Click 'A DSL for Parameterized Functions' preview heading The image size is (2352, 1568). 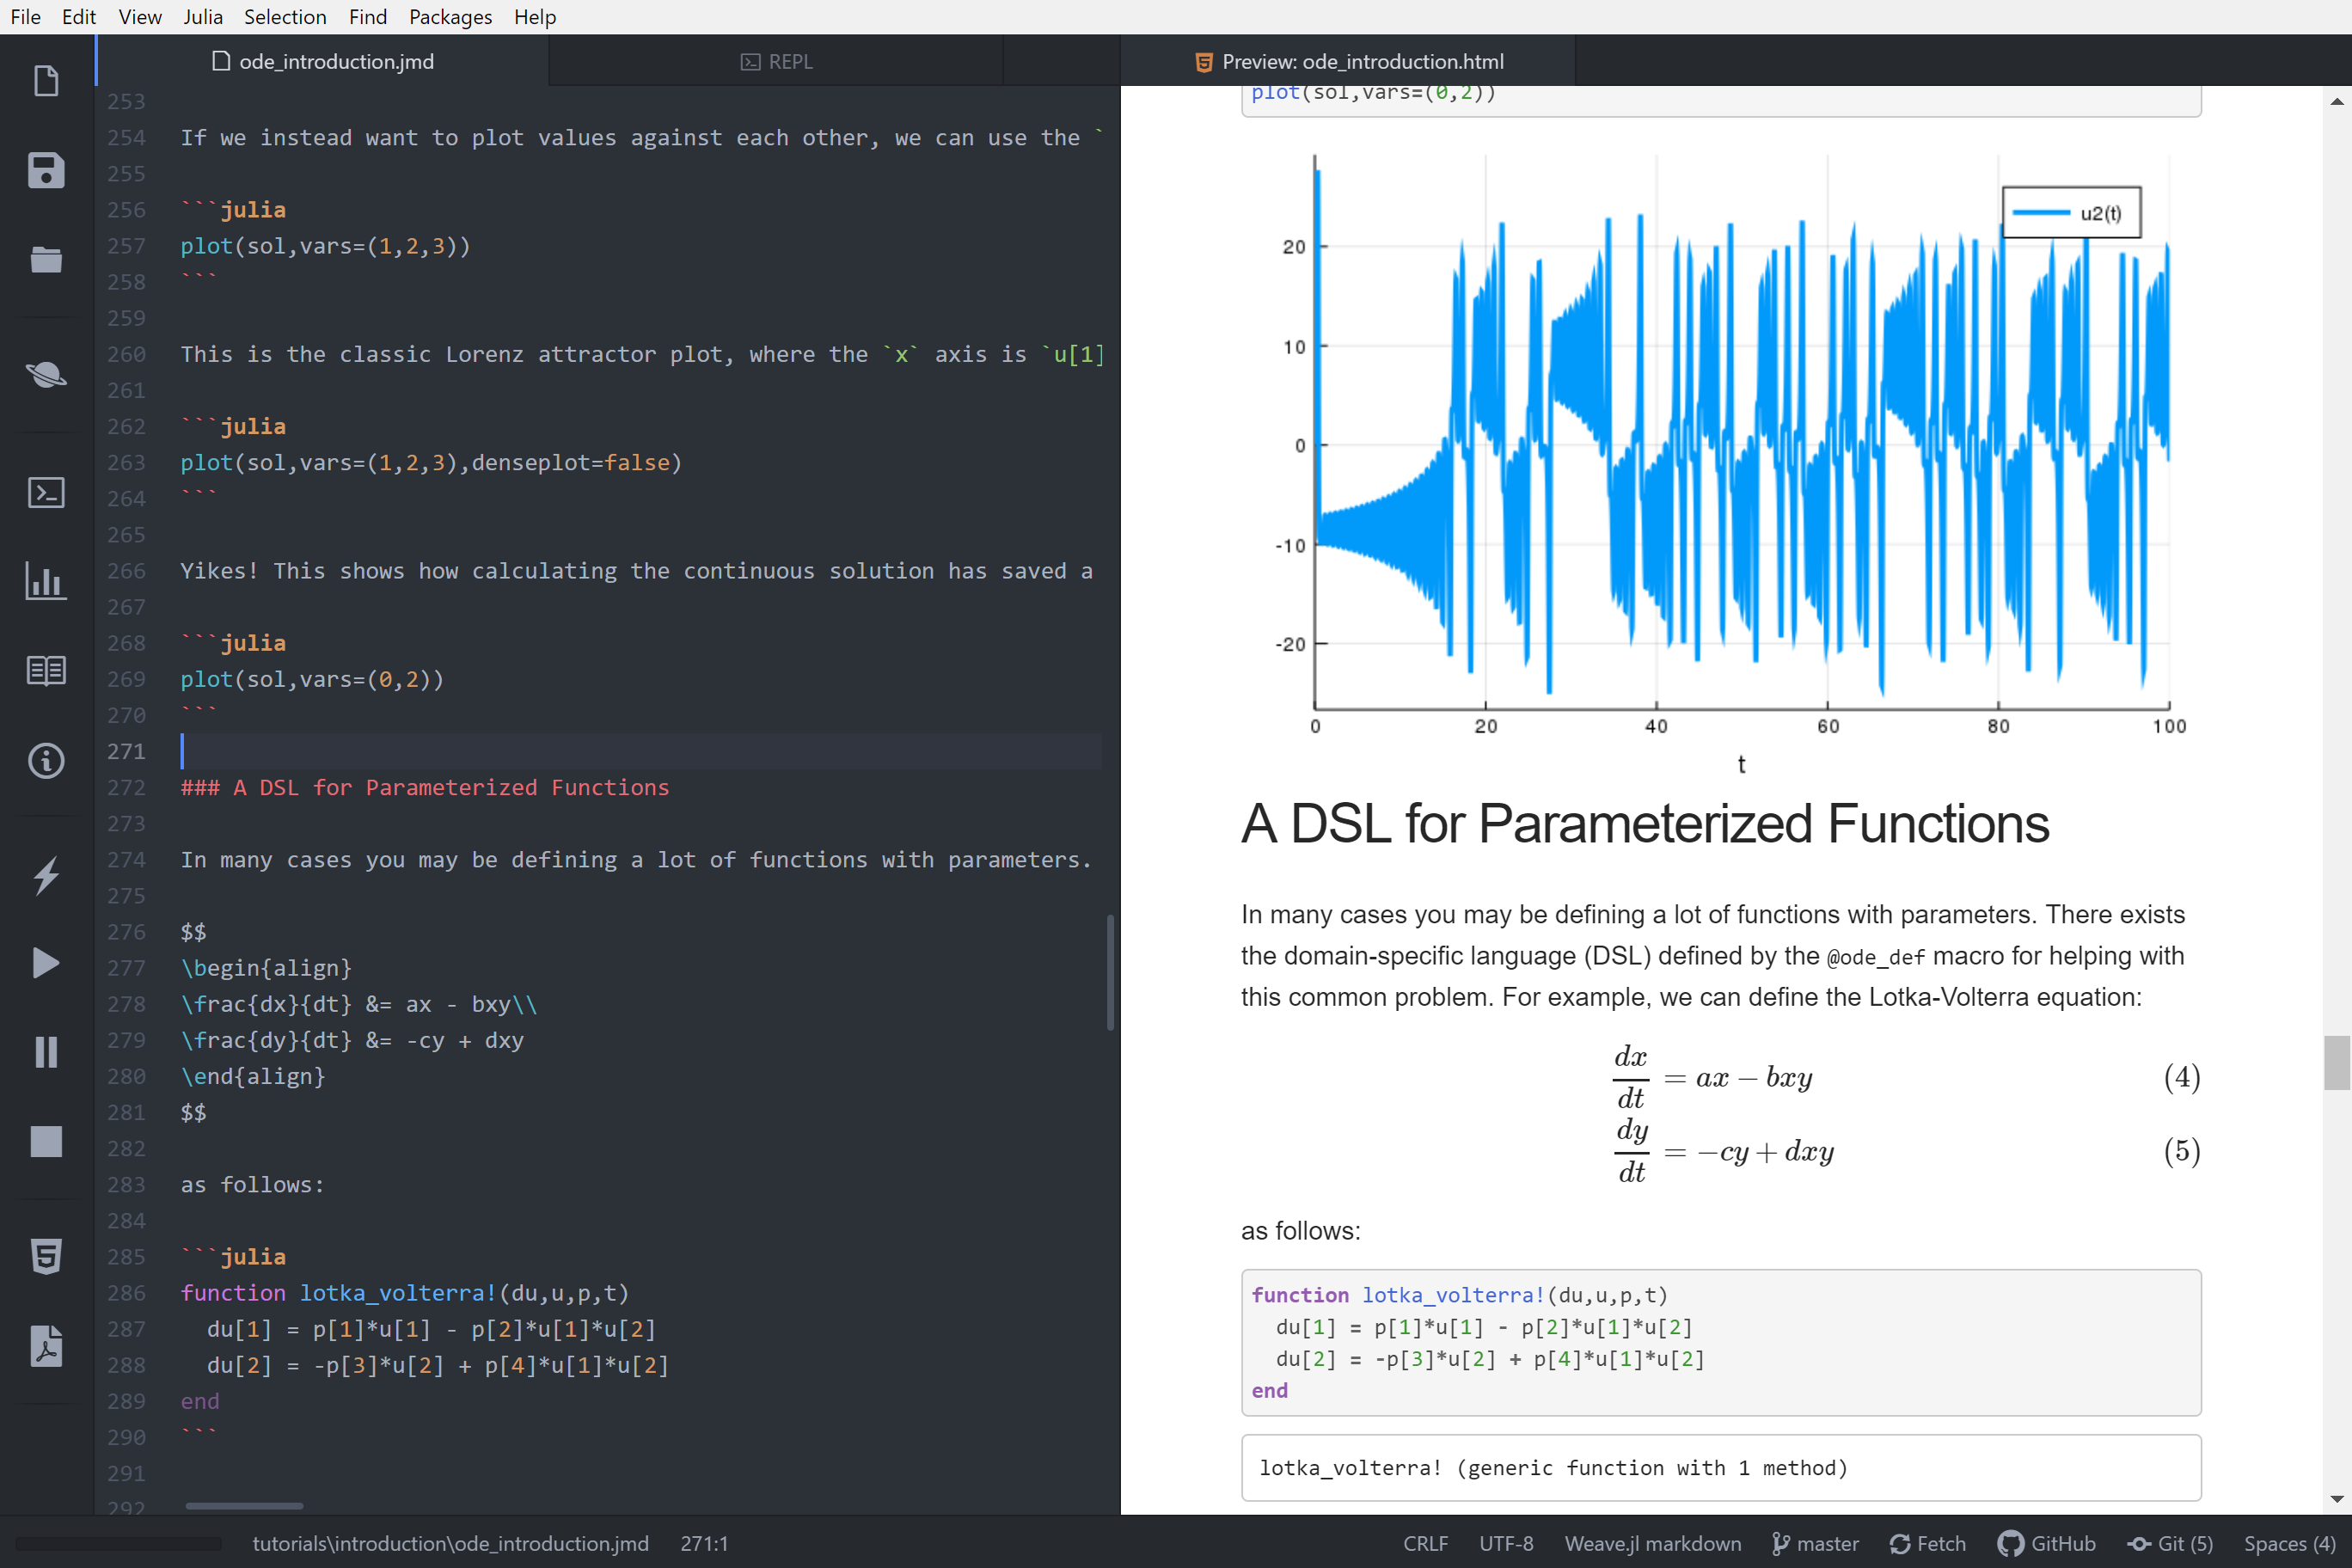[1645, 823]
